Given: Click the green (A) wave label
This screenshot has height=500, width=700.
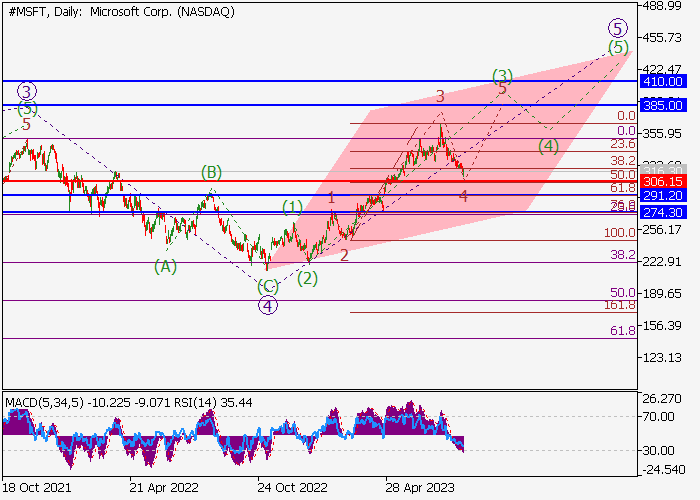Looking at the screenshot, I should click(x=166, y=267).
